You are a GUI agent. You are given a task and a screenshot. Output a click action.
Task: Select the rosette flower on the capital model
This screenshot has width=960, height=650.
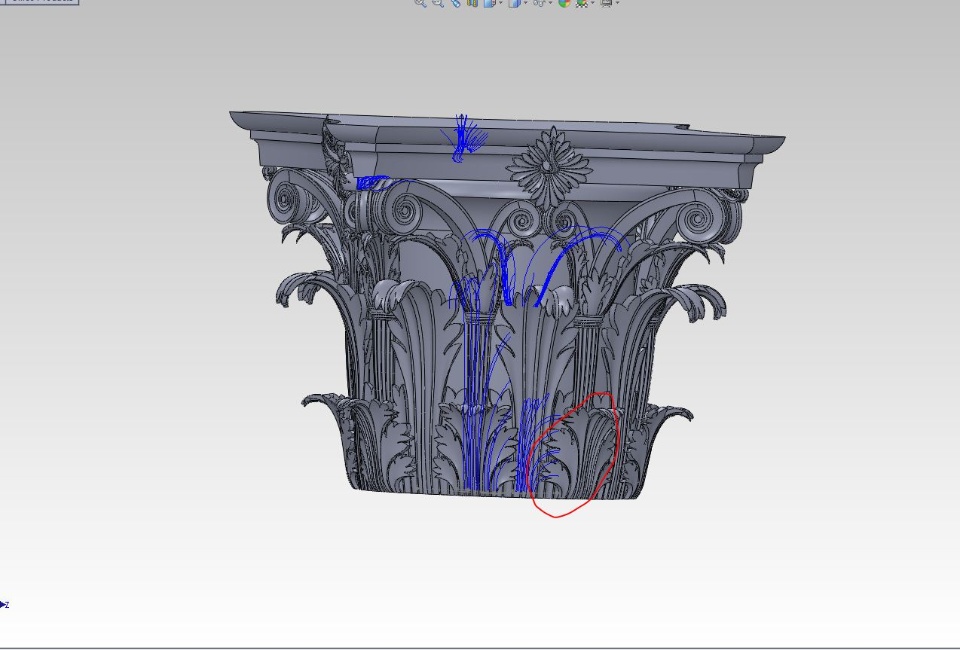click(550, 167)
